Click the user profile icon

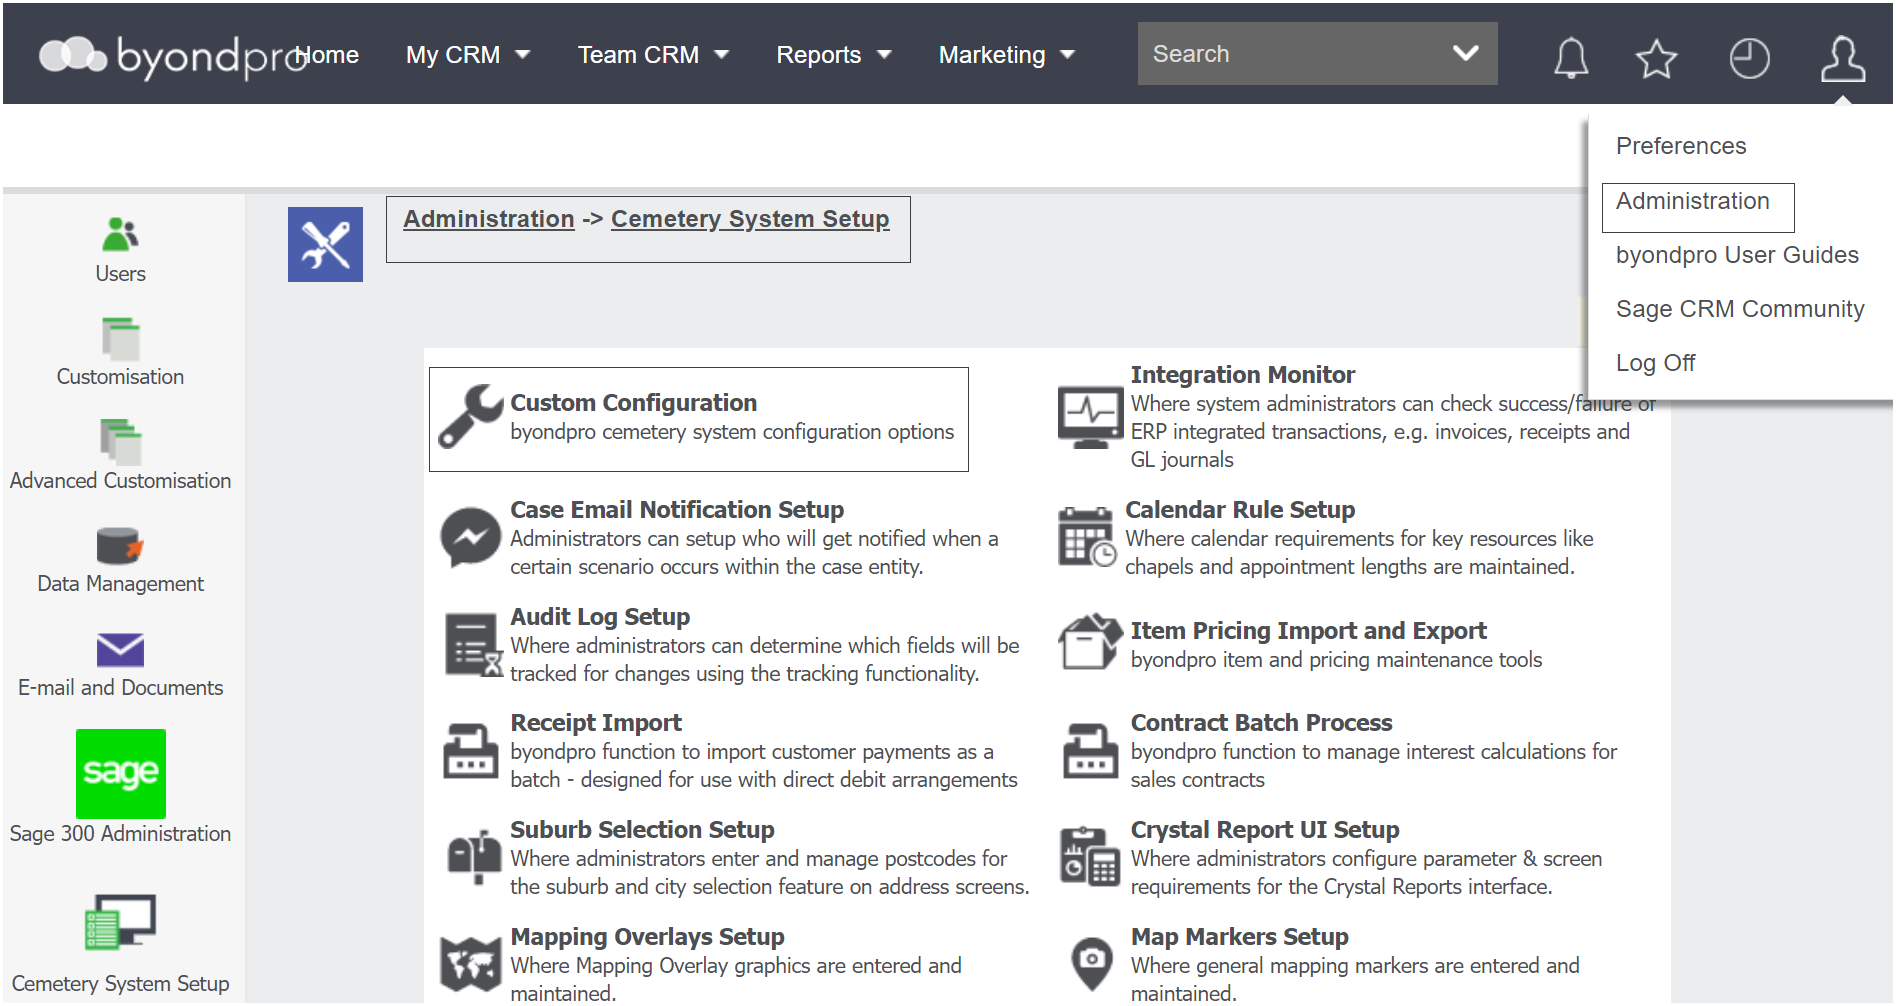point(1842,58)
